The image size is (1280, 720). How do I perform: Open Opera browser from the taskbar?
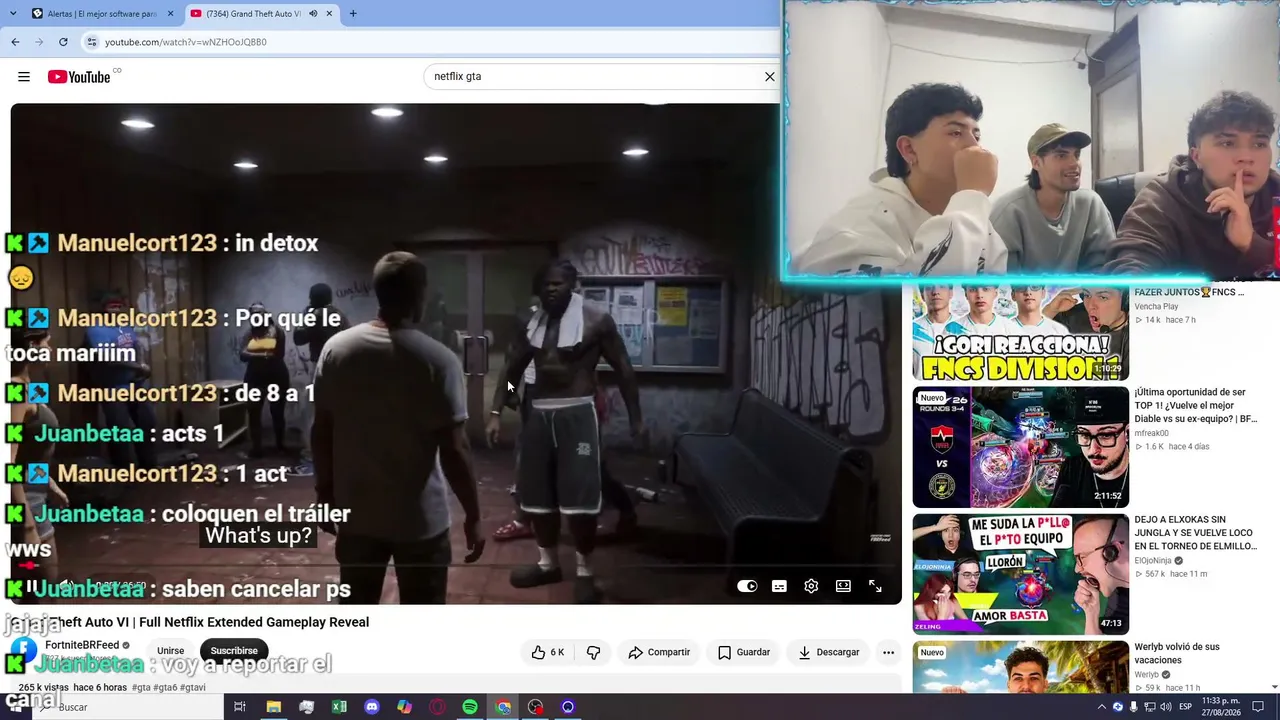[x=437, y=707]
